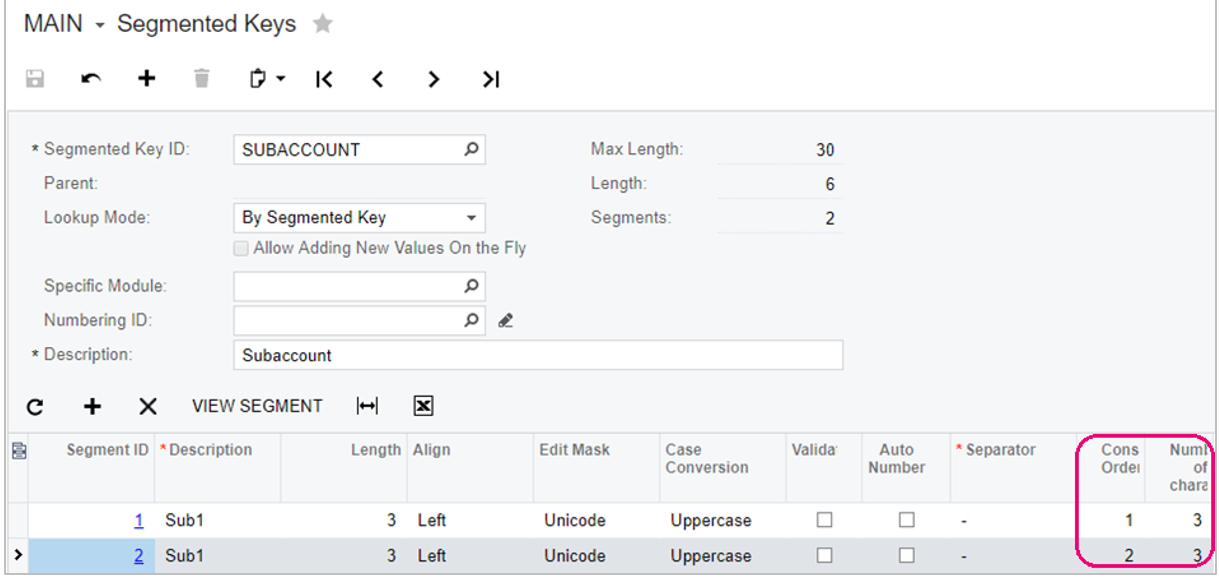
Task: Jump to the last record with the toolbar arrow
Action: [490, 79]
